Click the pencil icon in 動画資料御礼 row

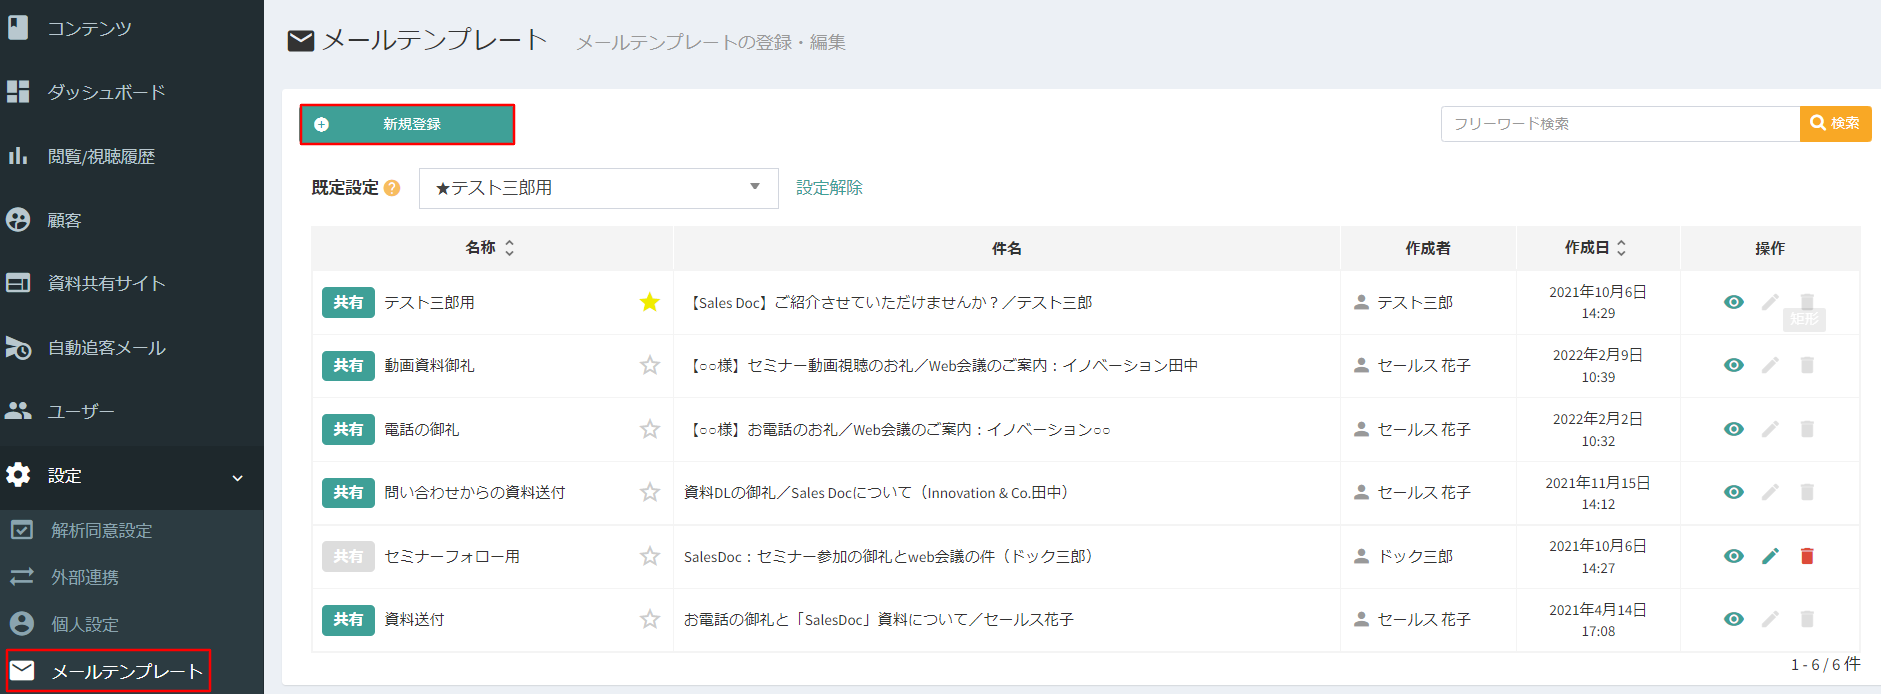click(1770, 365)
